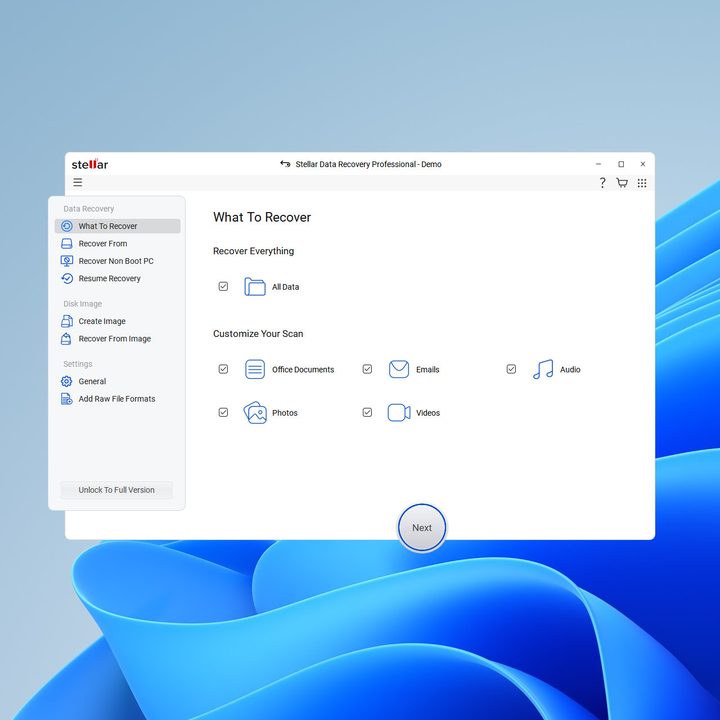This screenshot has height=720, width=720.
Task: Click the Recover From Image icon
Action: tap(66, 338)
